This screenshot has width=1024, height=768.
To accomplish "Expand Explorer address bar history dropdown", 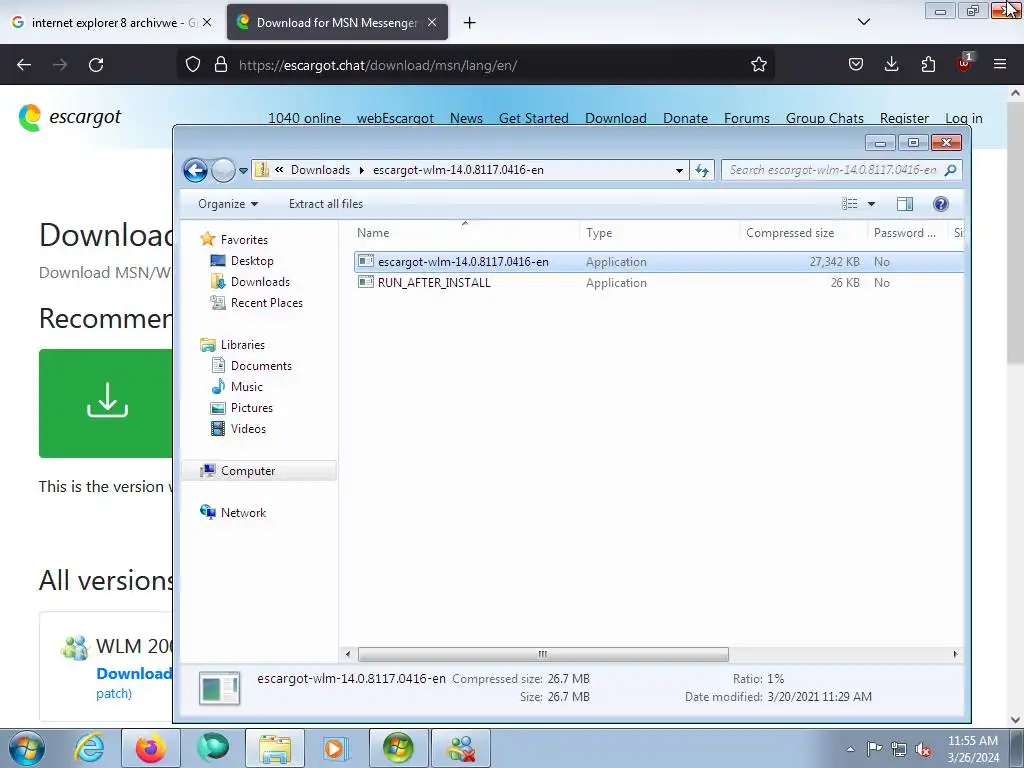I will (679, 170).
